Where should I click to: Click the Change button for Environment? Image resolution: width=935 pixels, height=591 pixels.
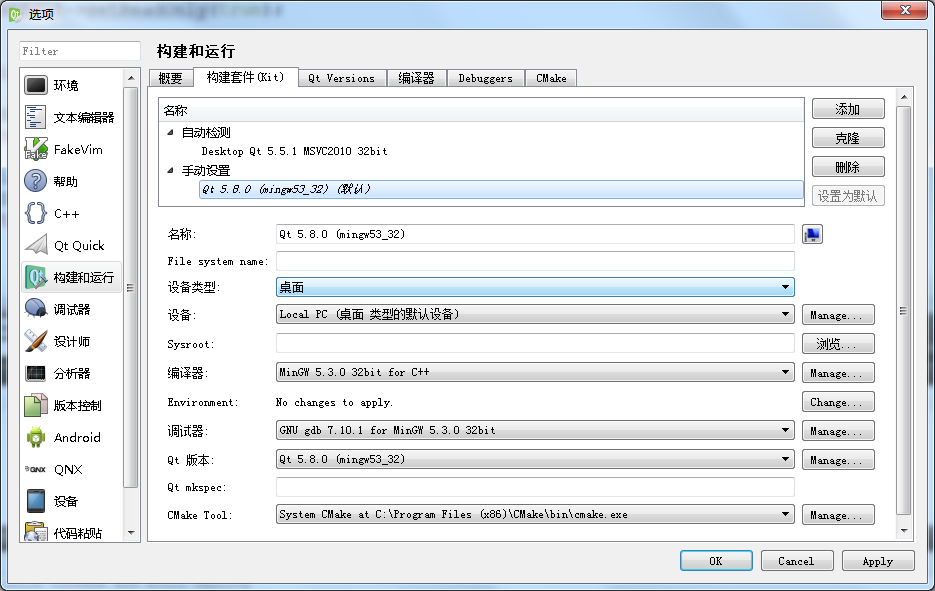[838, 402]
